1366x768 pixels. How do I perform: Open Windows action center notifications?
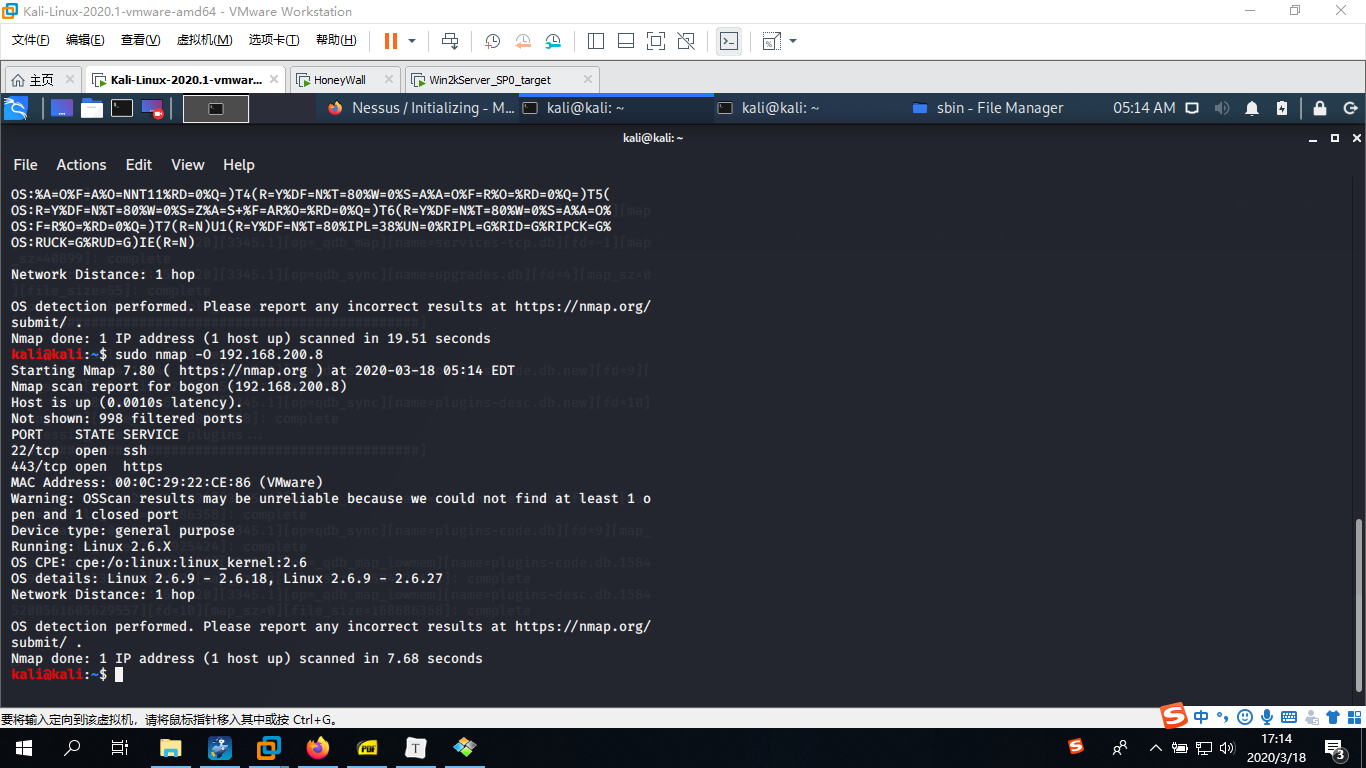pos(1334,747)
